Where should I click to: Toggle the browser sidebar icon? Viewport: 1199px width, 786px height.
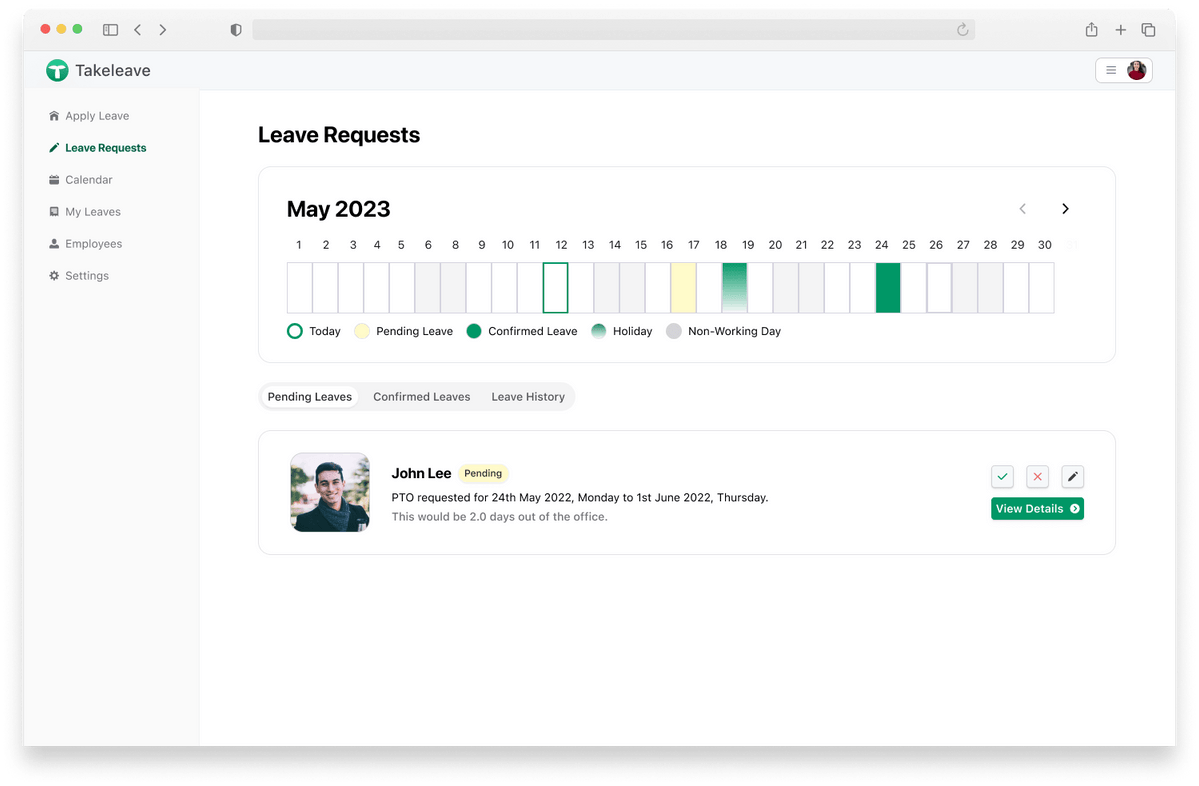pos(111,30)
